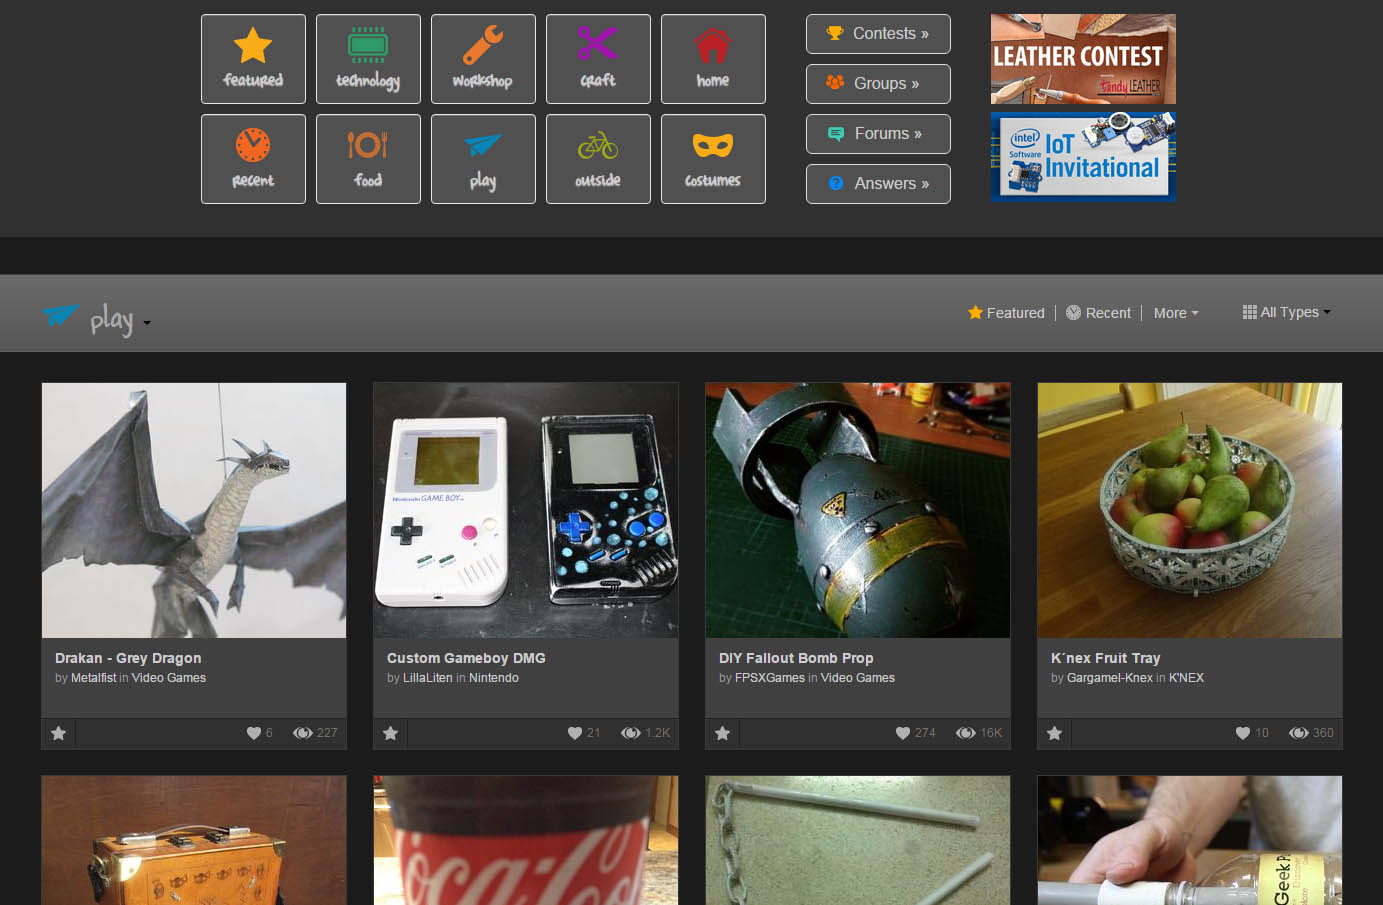The image size is (1383, 905).
Task: Open the Recent clock category icon
Action: click(x=253, y=158)
